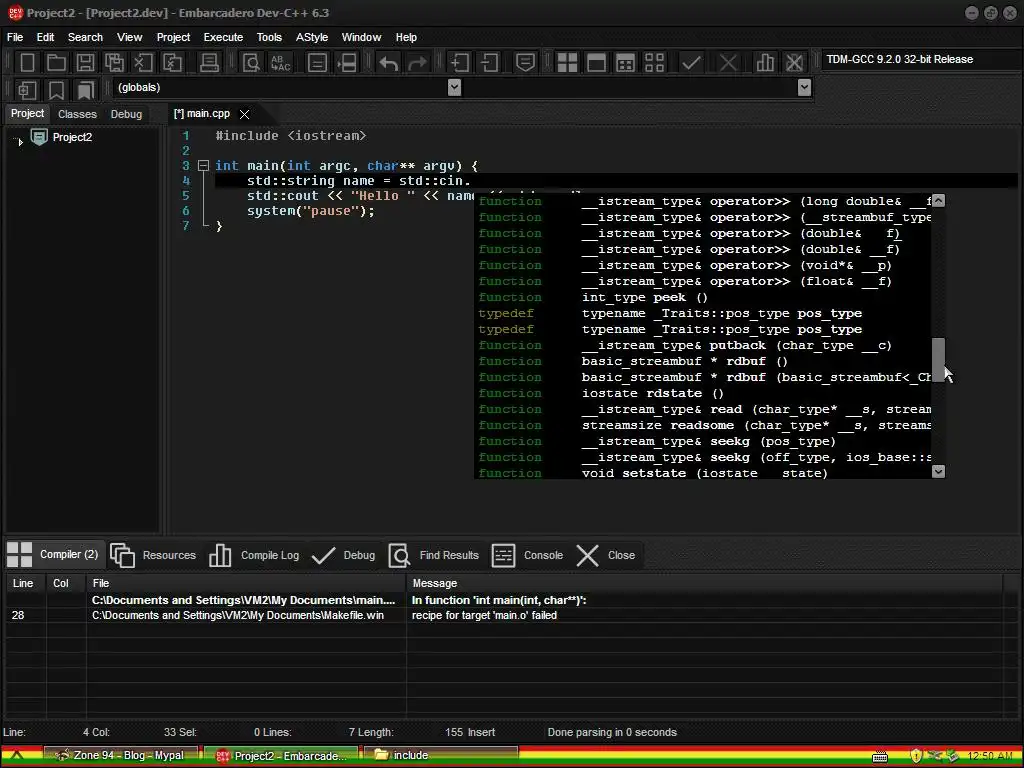The image size is (1024, 768).
Task: Click the Close bottom panel button
Action: click(x=605, y=555)
